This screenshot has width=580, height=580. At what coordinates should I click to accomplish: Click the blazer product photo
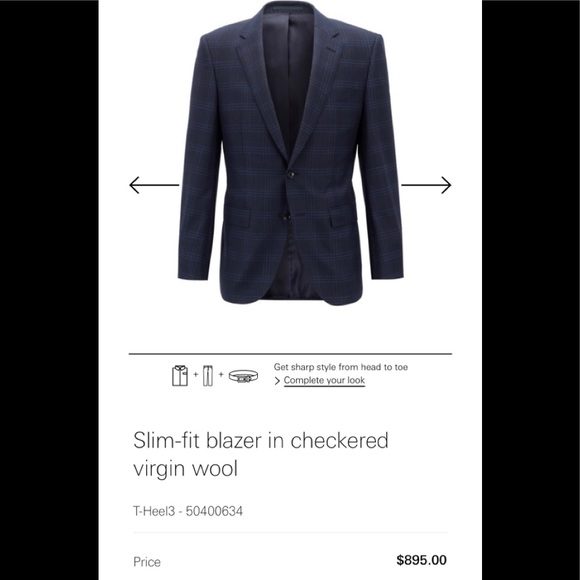pyautogui.click(x=291, y=154)
